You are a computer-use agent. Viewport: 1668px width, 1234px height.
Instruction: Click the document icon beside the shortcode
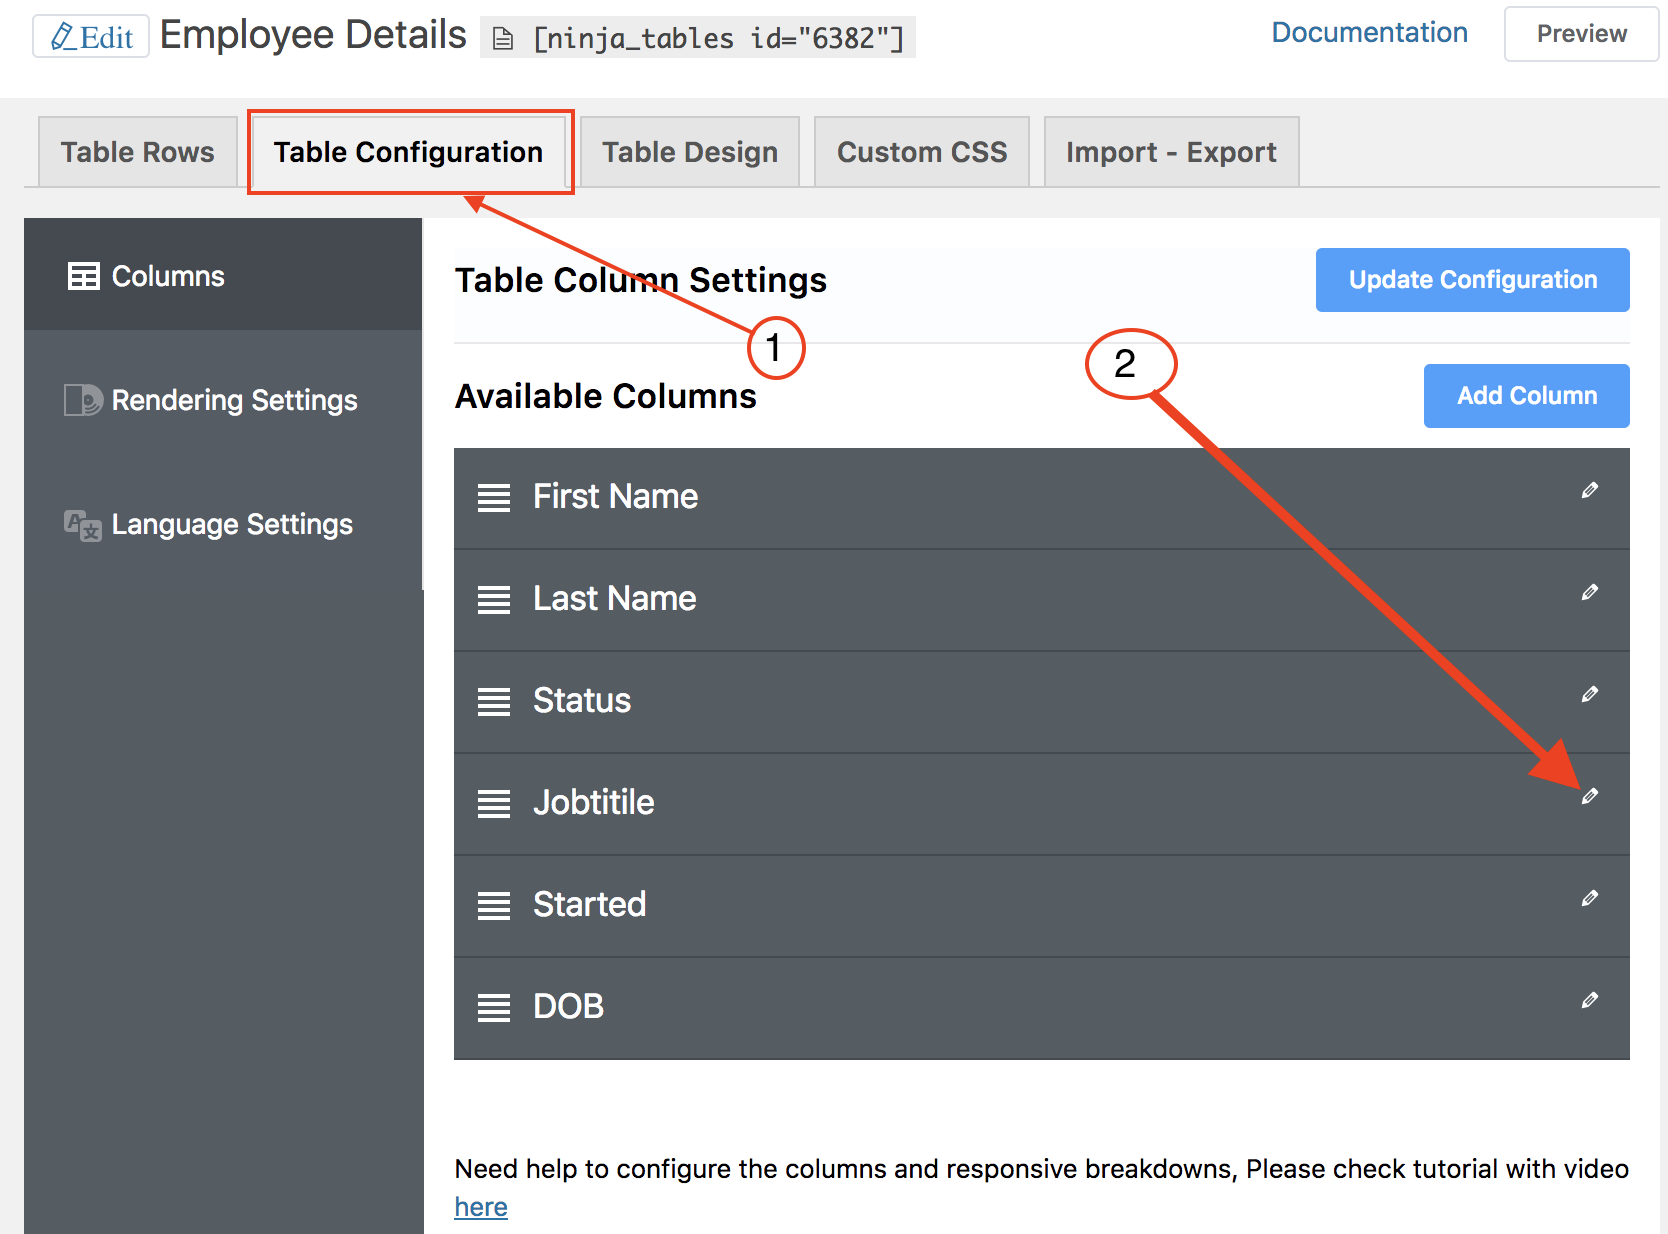coord(502,37)
